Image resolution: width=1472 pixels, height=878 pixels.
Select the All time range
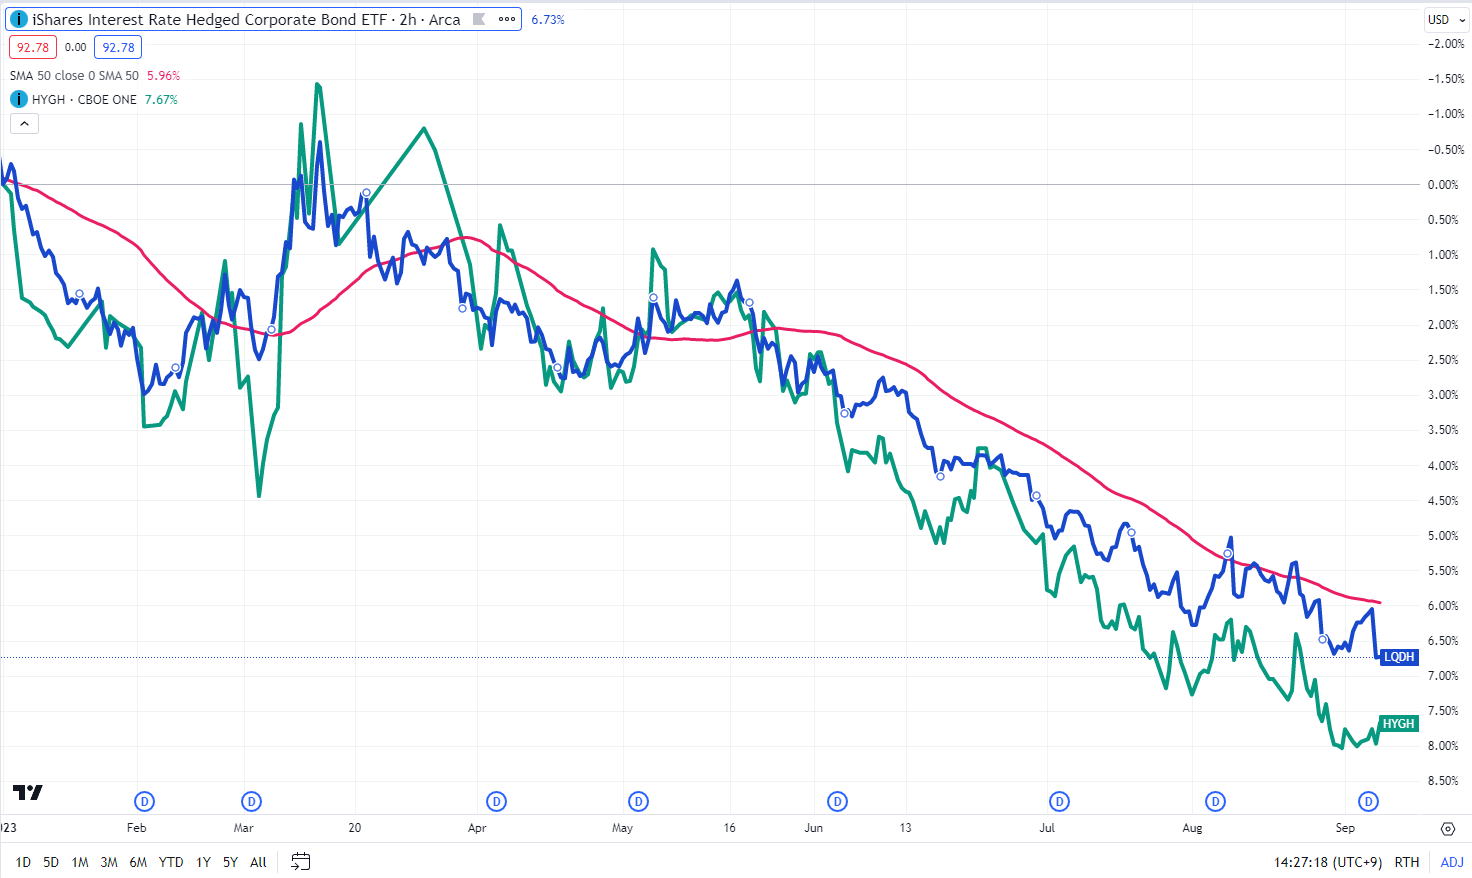pyautogui.click(x=258, y=862)
